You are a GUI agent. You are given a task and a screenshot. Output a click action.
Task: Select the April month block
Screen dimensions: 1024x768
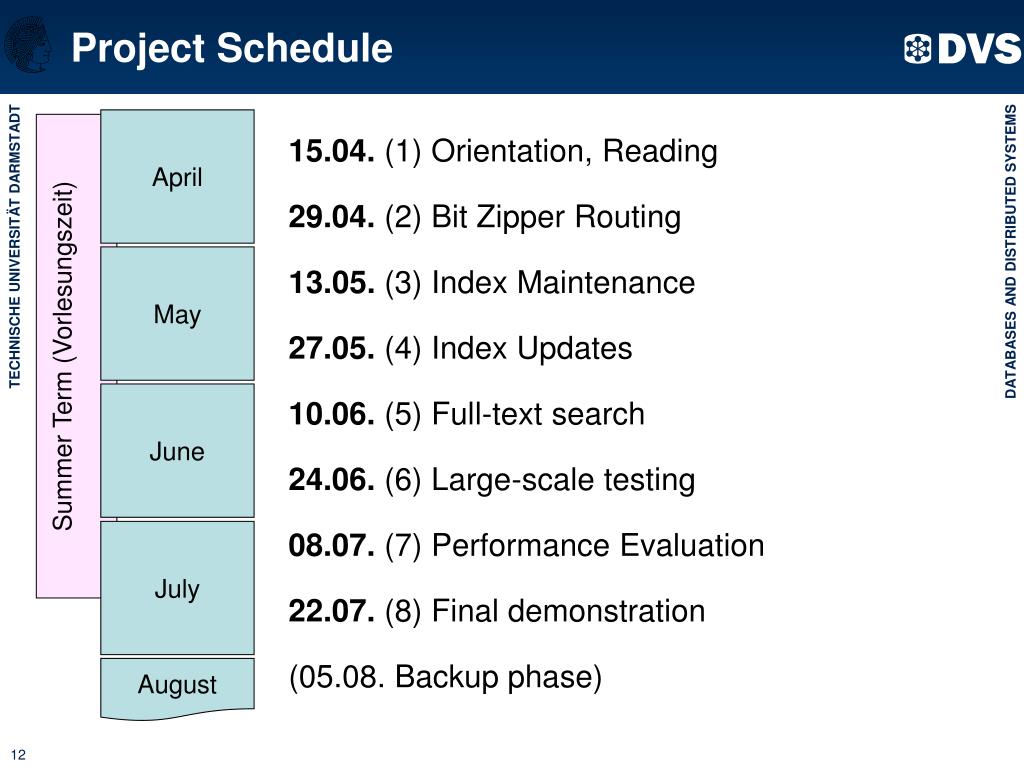coord(177,176)
